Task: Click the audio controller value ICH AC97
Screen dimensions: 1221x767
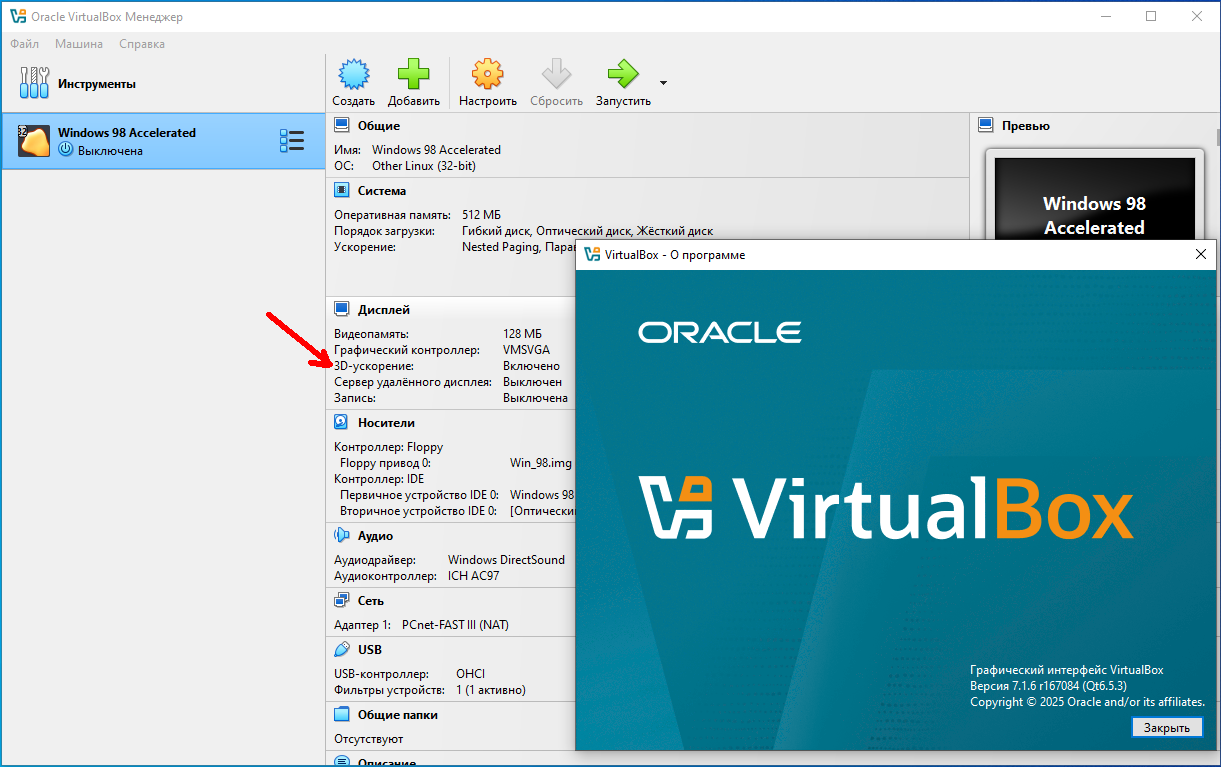Action: click(x=473, y=576)
